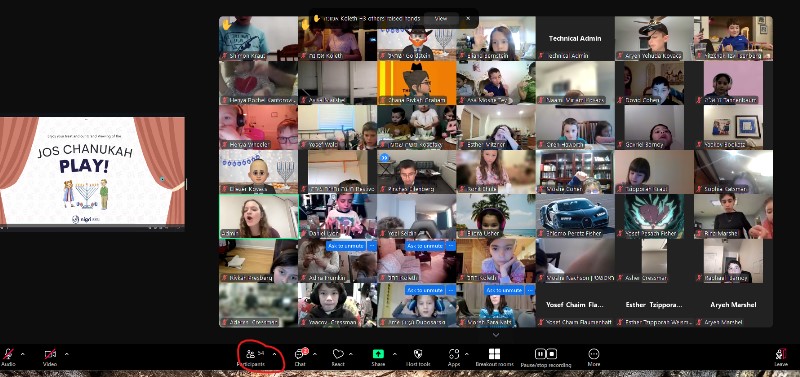This screenshot has height=377, width=800.
Task: Start camera with the Video button
Action: (x=50, y=357)
